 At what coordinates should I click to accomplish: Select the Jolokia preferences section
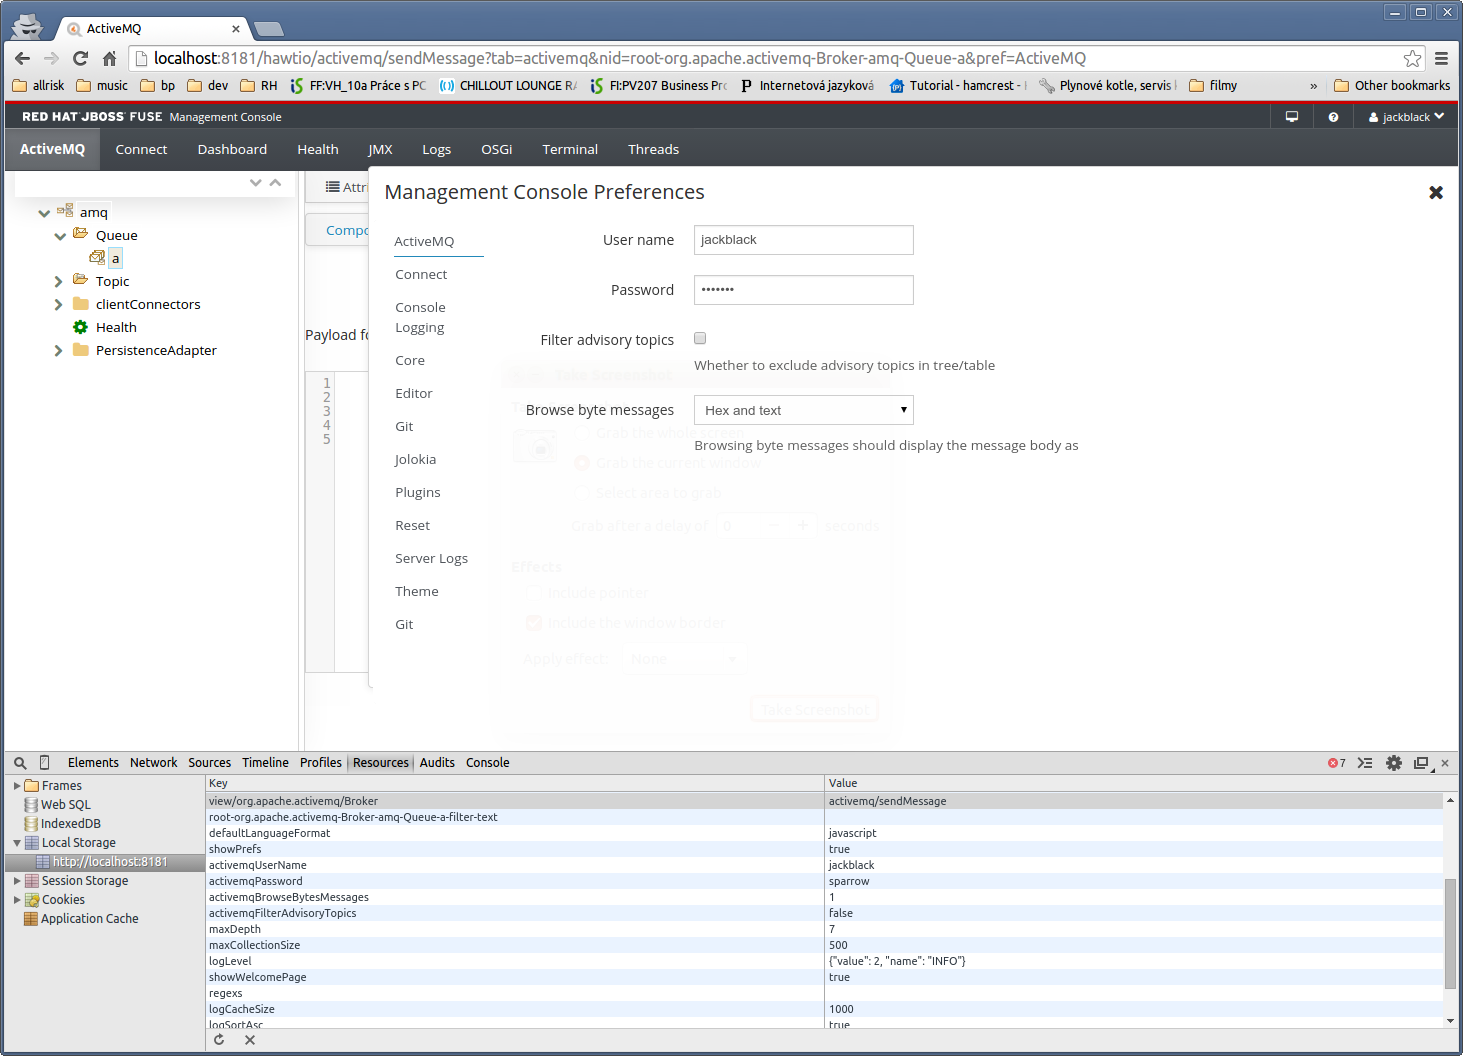tap(415, 459)
